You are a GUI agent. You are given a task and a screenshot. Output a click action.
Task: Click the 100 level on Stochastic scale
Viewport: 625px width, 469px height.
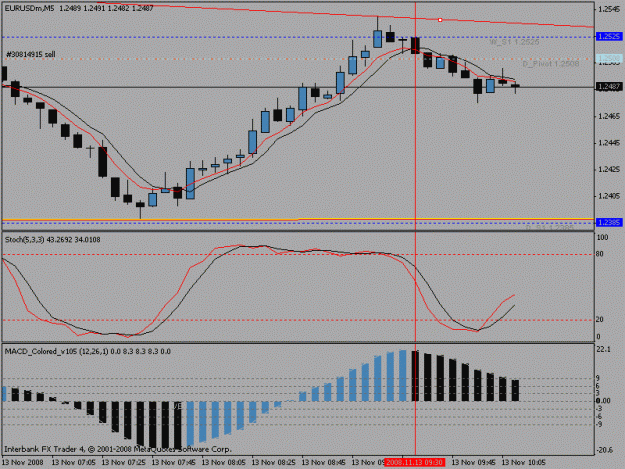pyautogui.click(x=603, y=237)
